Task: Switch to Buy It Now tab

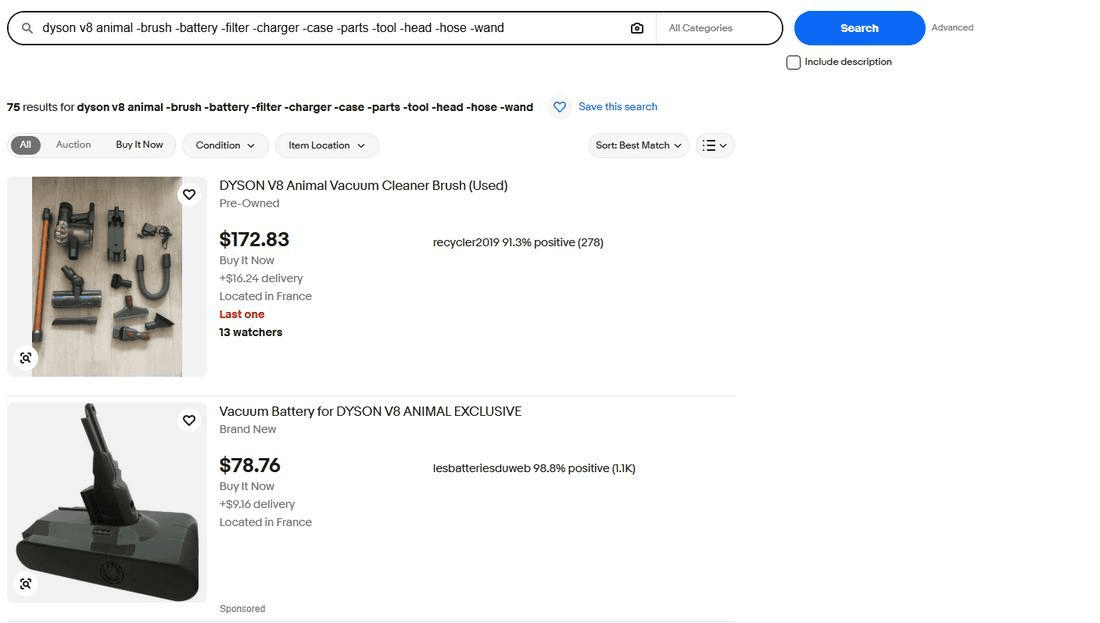Action: pyautogui.click(x=140, y=145)
